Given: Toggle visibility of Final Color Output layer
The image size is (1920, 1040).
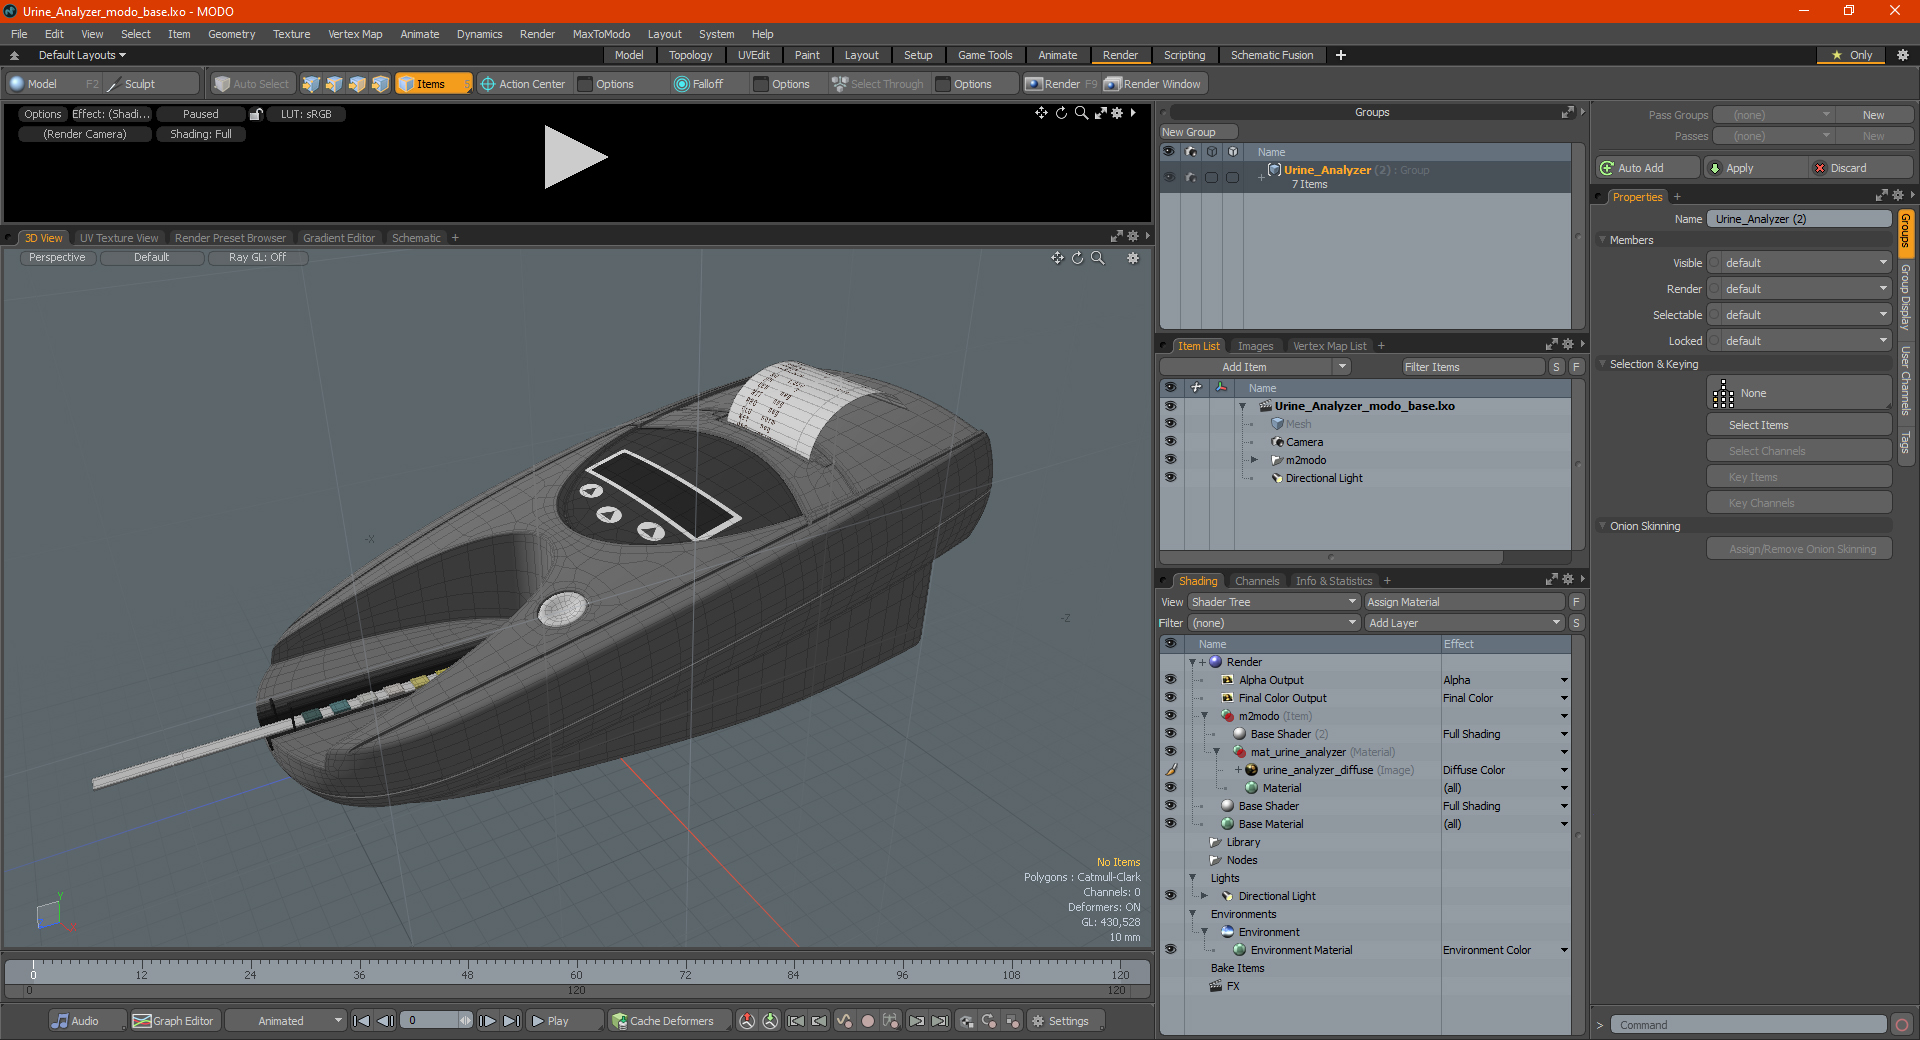Looking at the screenshot, I should pos(1170,698).
